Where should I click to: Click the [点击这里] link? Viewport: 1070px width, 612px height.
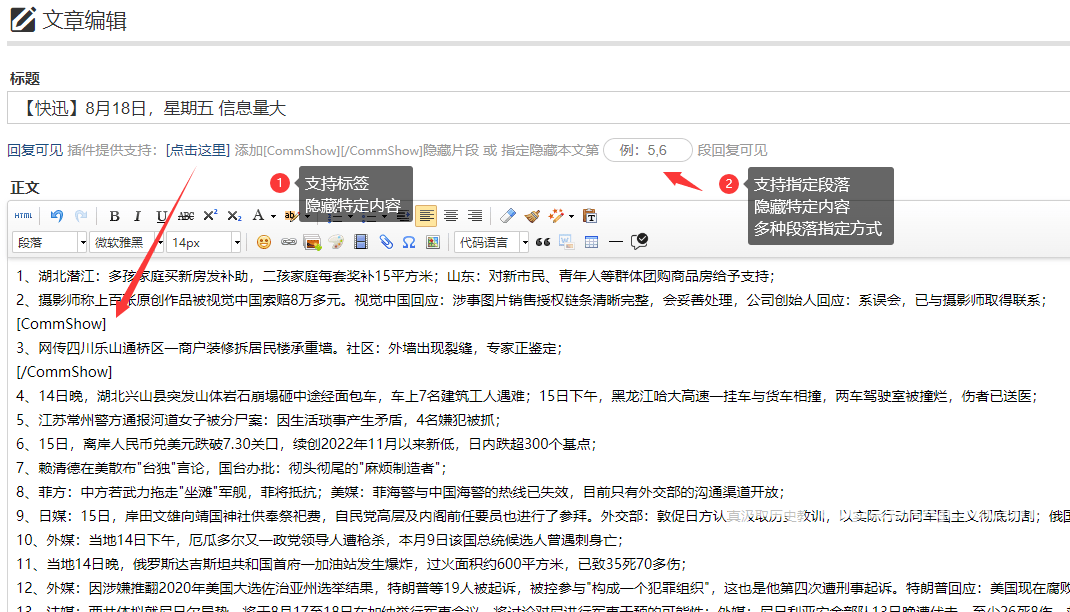coord(198,150)
